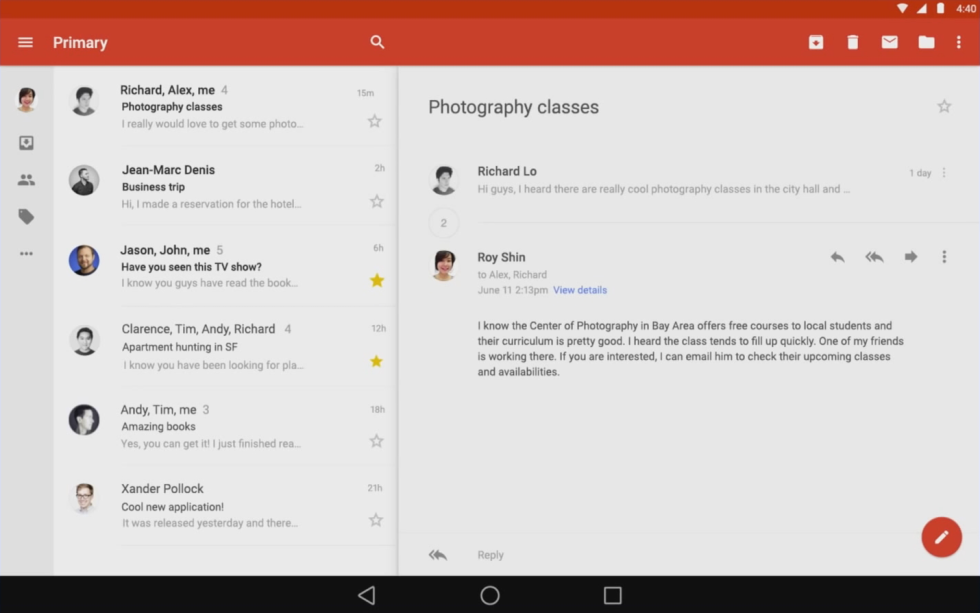The image size is (980, 613).
Task: Unstar the TV show email from Jason
Action: [376, 281]
